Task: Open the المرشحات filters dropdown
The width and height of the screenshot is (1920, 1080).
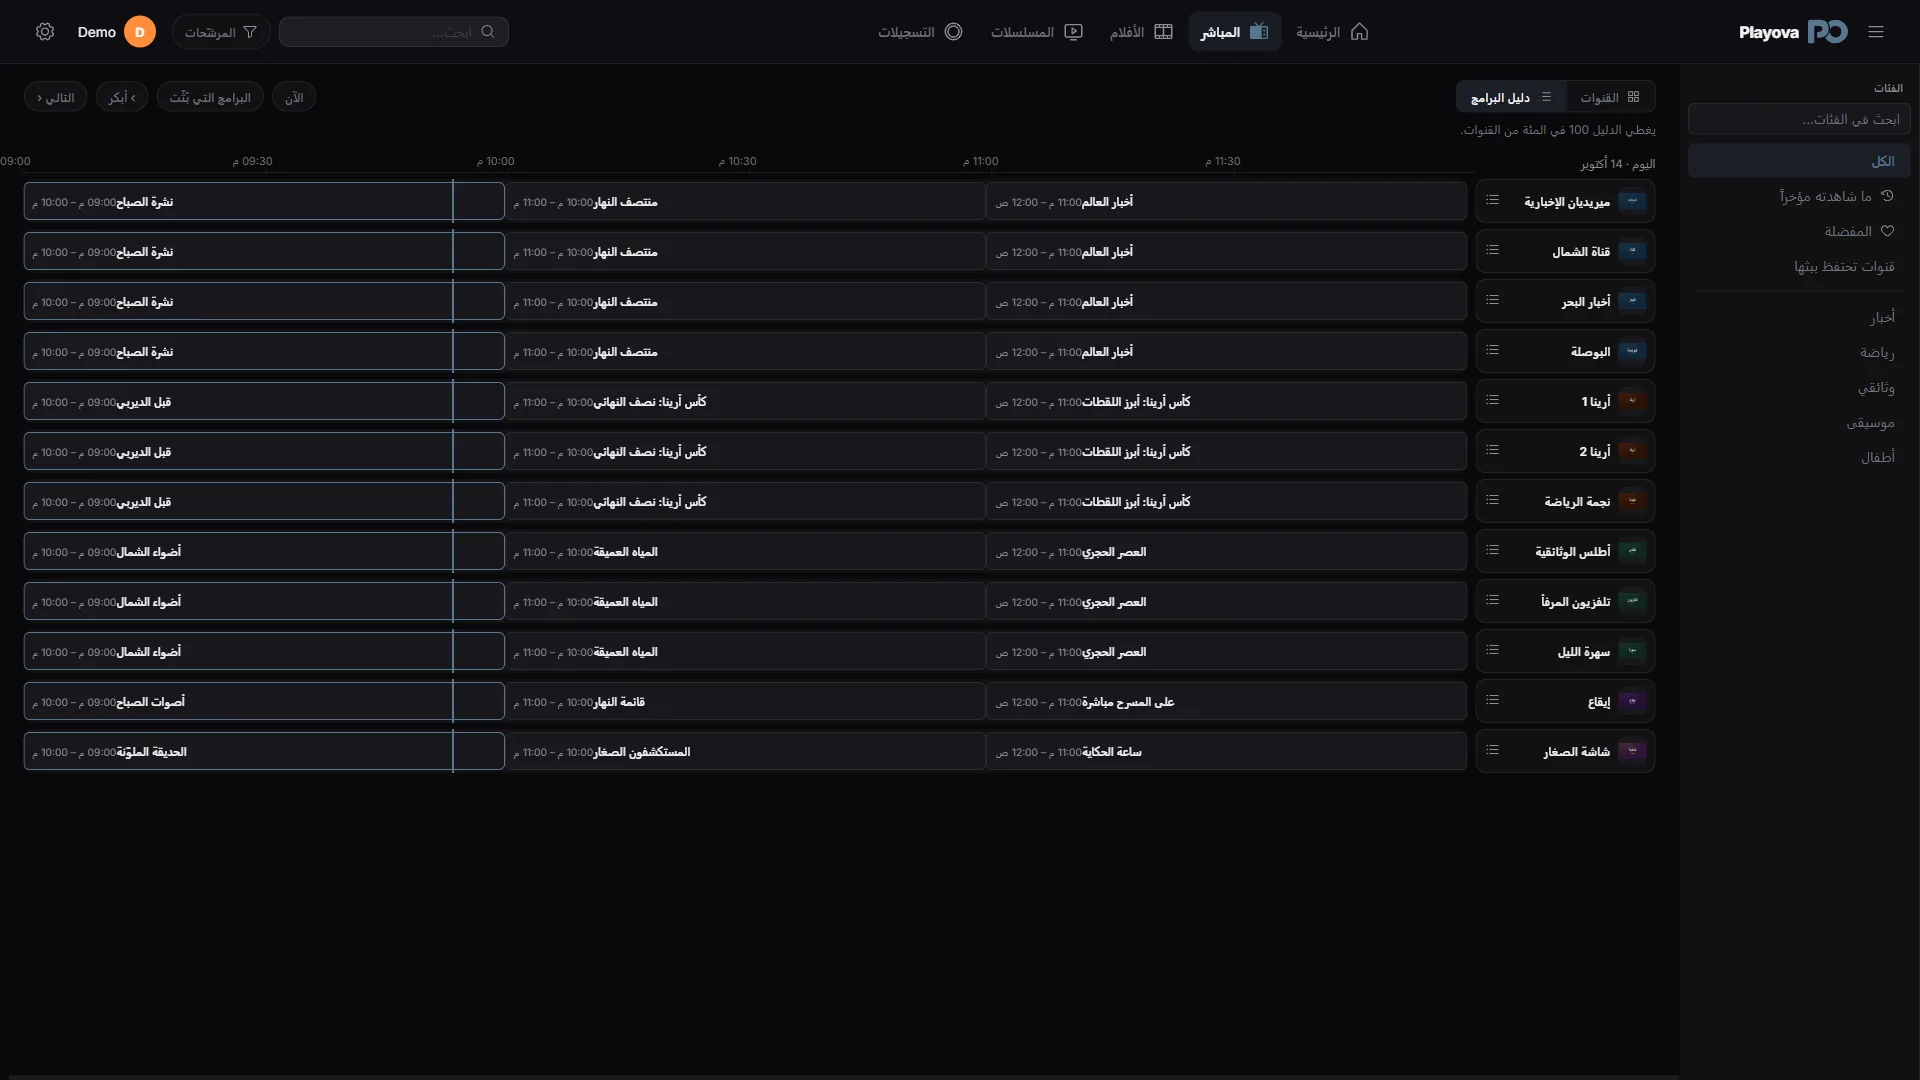Action: click(x=221, y=32)
